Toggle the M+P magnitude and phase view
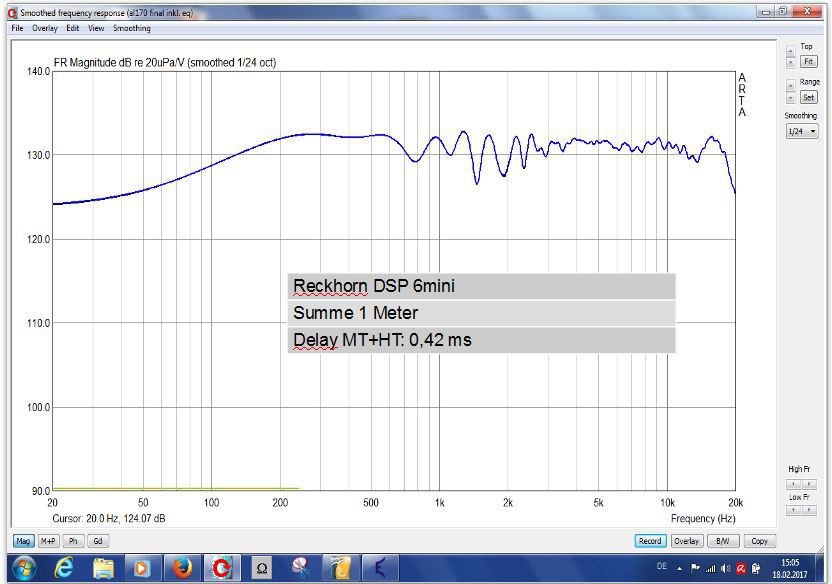Viewport: 832px width, 584px height. [48, 541]
